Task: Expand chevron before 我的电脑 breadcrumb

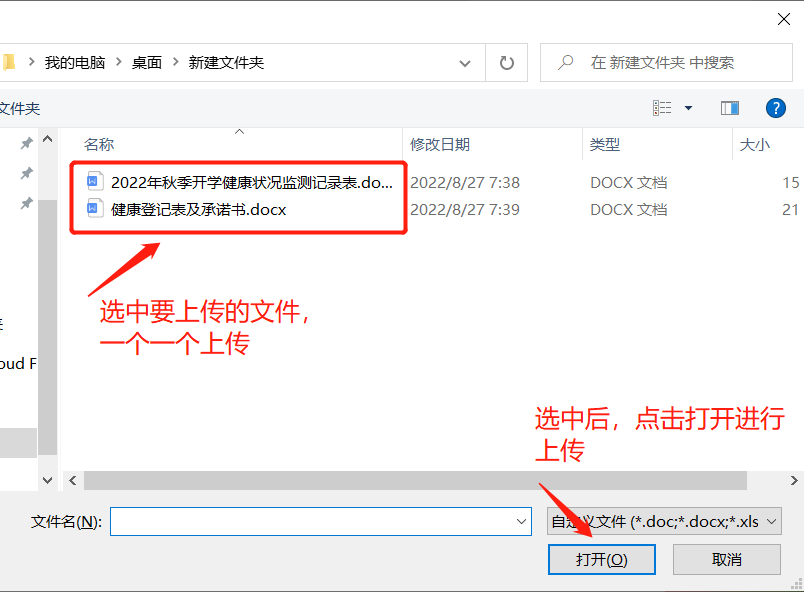Action: coord(32,62)
